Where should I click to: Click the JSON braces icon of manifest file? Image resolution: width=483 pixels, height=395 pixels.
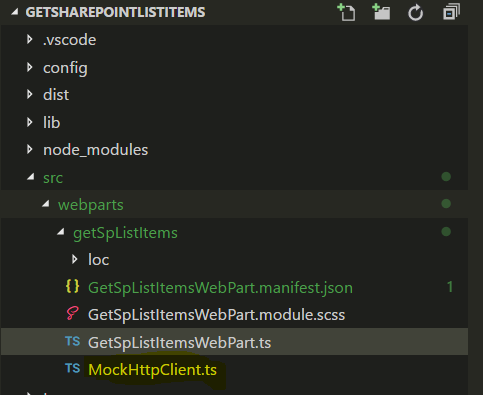pyautogui.click(x=73, y=287)
